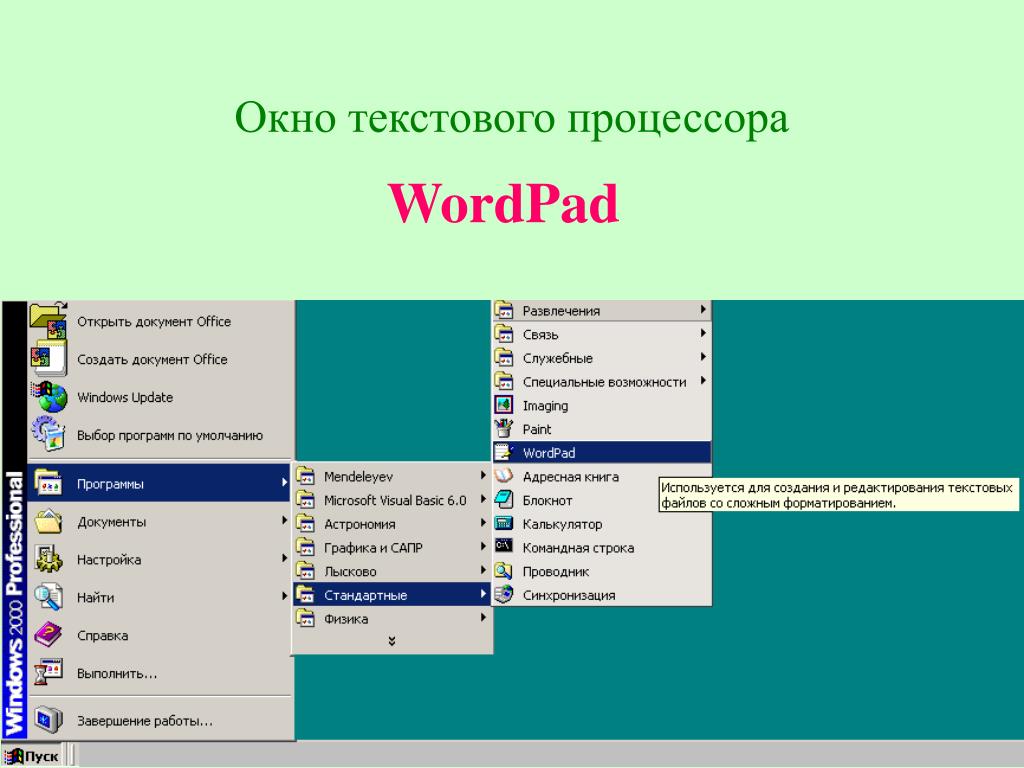Expand the Специальные возможности submenu arrow
The height and width of the screenshot is (768, 1024).
[703, 381]
